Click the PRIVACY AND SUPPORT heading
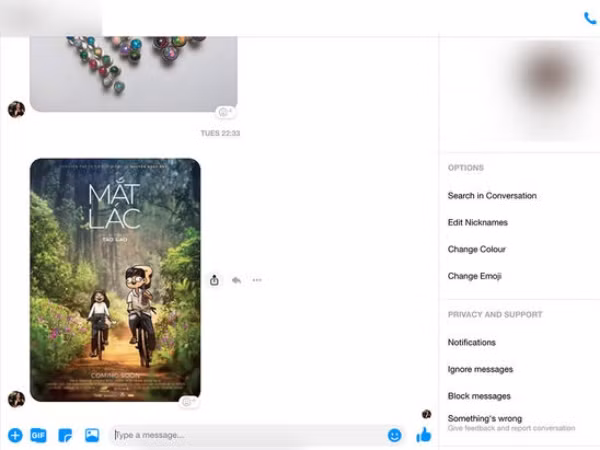This screenshot has height=450, width=600. tap(495, 315)
